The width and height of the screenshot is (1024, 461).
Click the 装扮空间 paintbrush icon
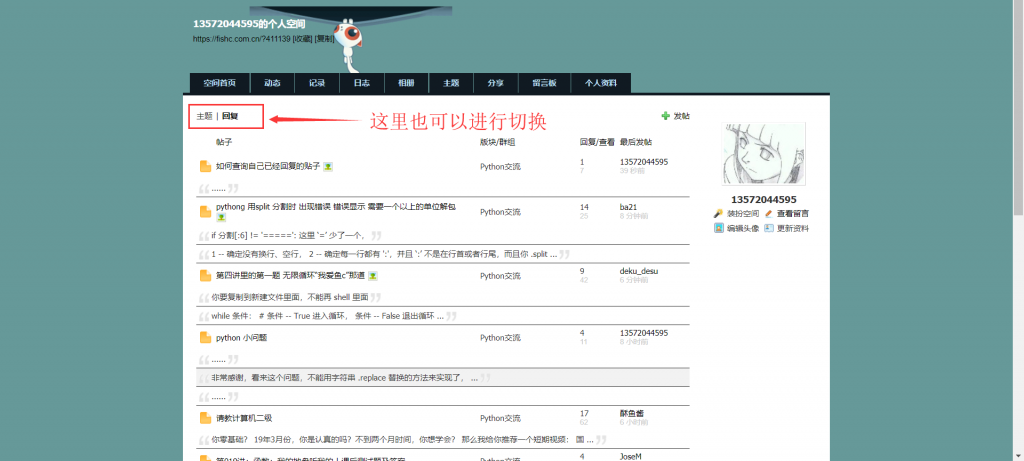click(718, 214)
